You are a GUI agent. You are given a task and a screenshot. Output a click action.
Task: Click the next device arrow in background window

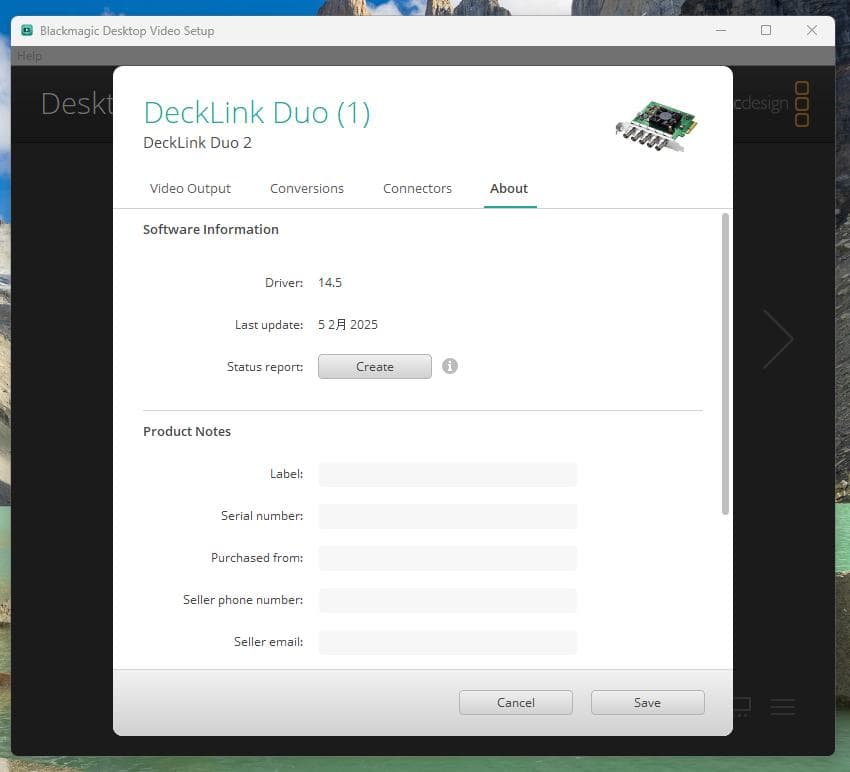coord(778,339)
